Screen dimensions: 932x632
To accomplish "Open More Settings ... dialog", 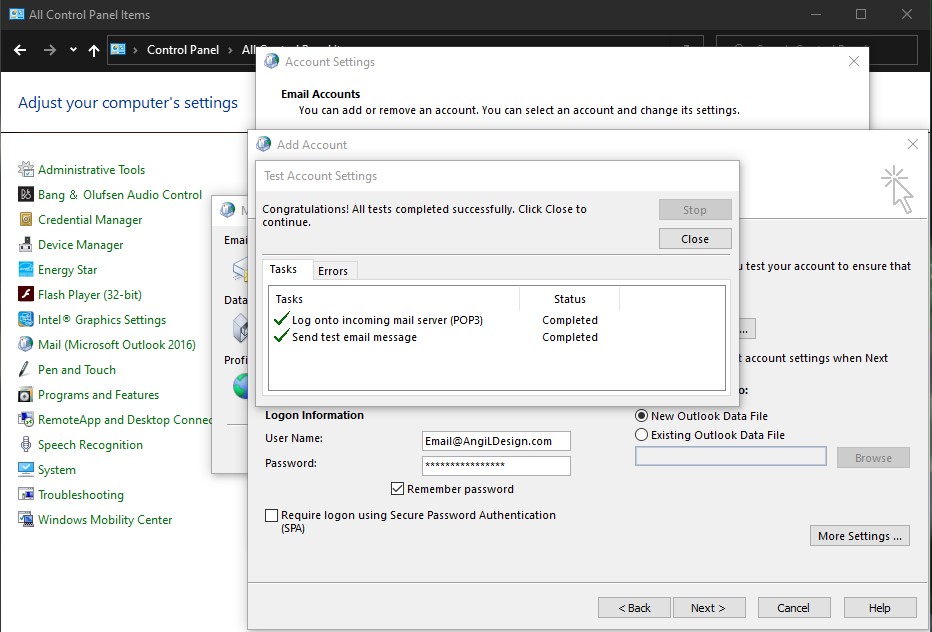I will (859, 536).
